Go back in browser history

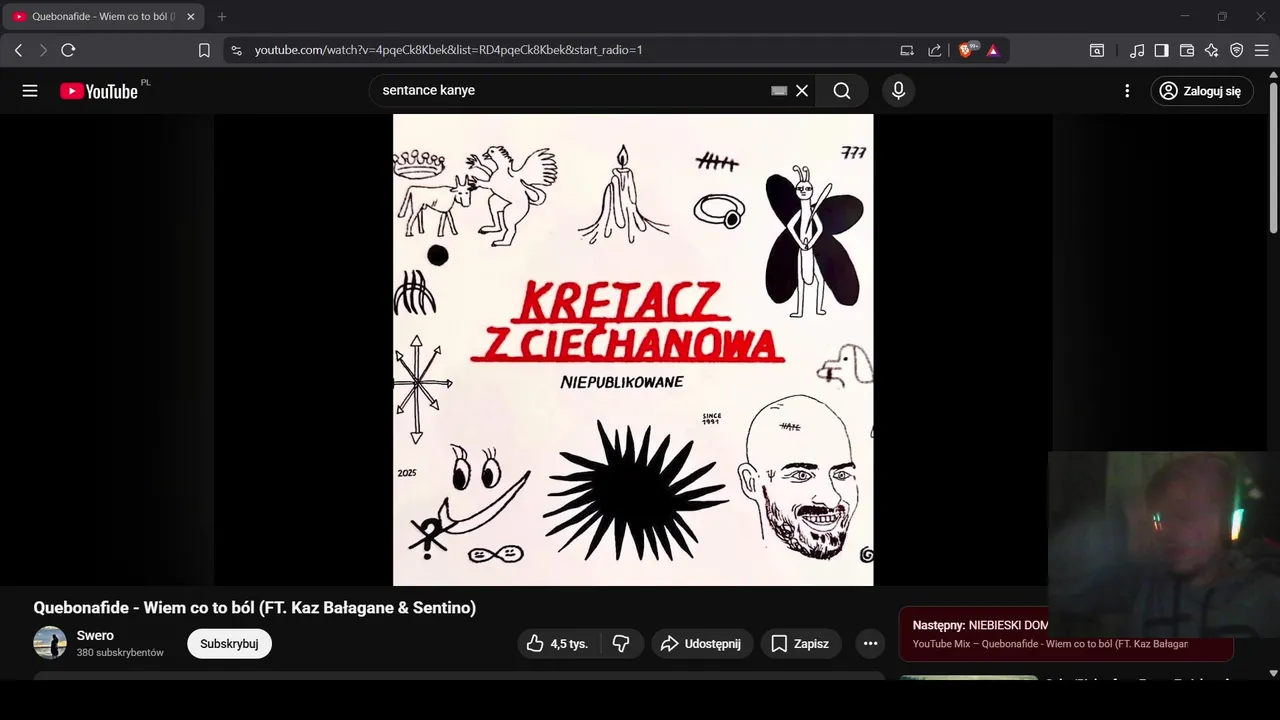[18, 50]
